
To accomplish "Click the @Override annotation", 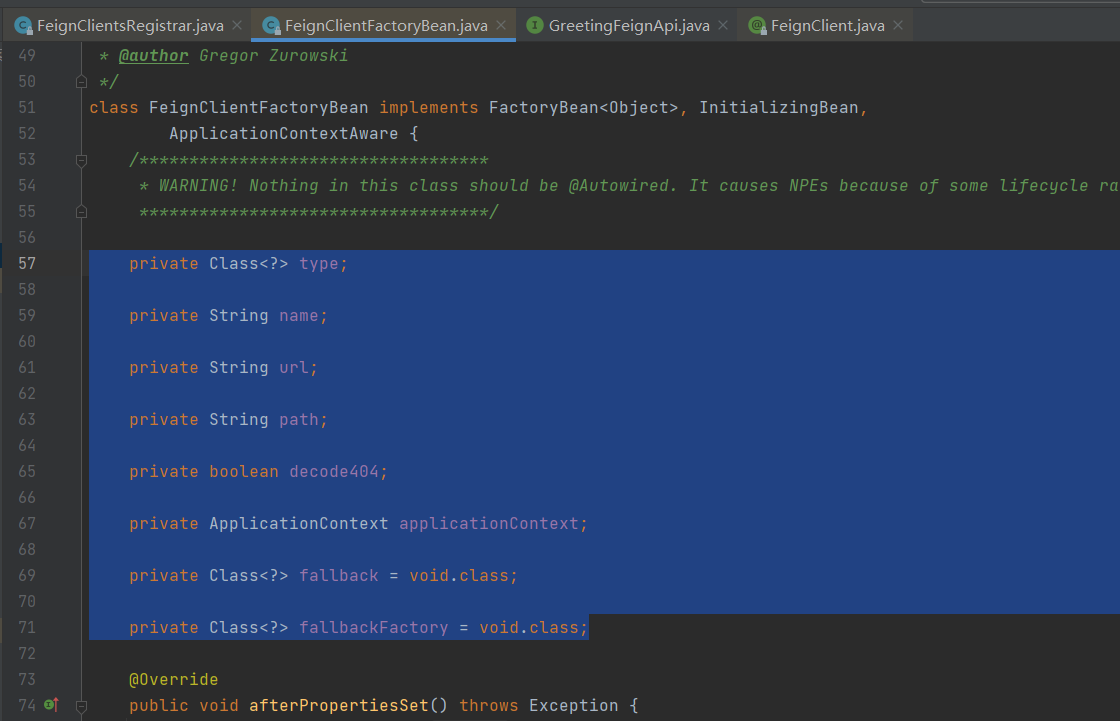I will click(174, 680).
